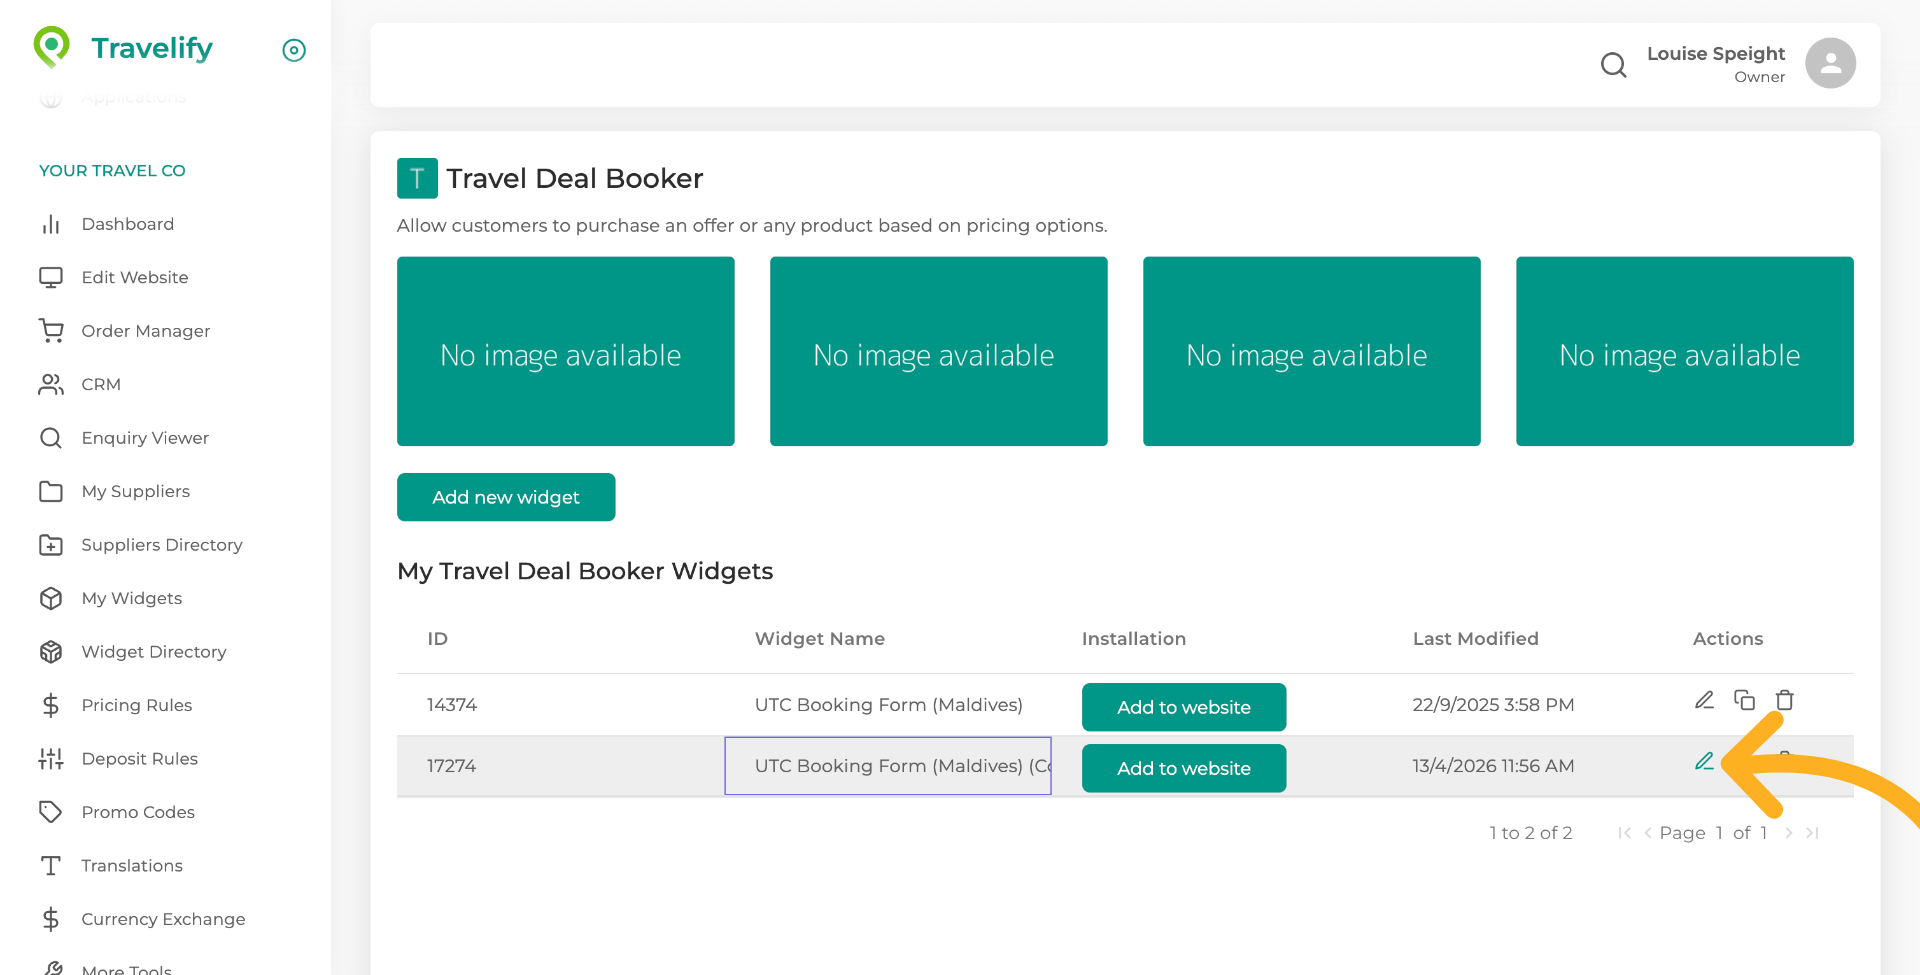
Task: Click the Enquiry Viewer magnifier icon
Action: 51,437
